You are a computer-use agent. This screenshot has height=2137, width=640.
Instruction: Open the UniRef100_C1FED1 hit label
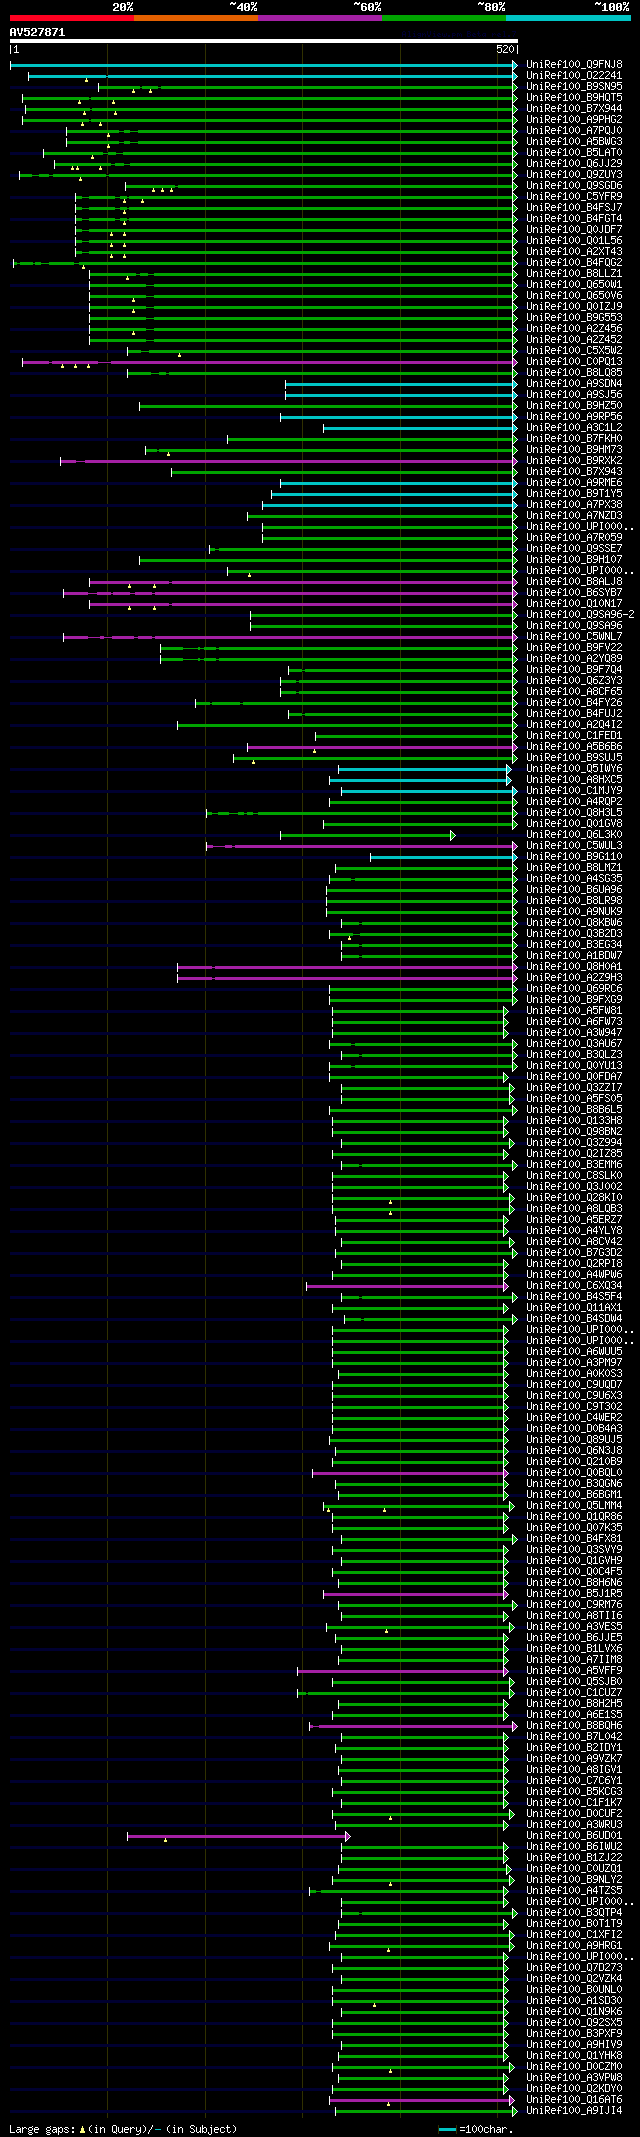coord(574,735)
